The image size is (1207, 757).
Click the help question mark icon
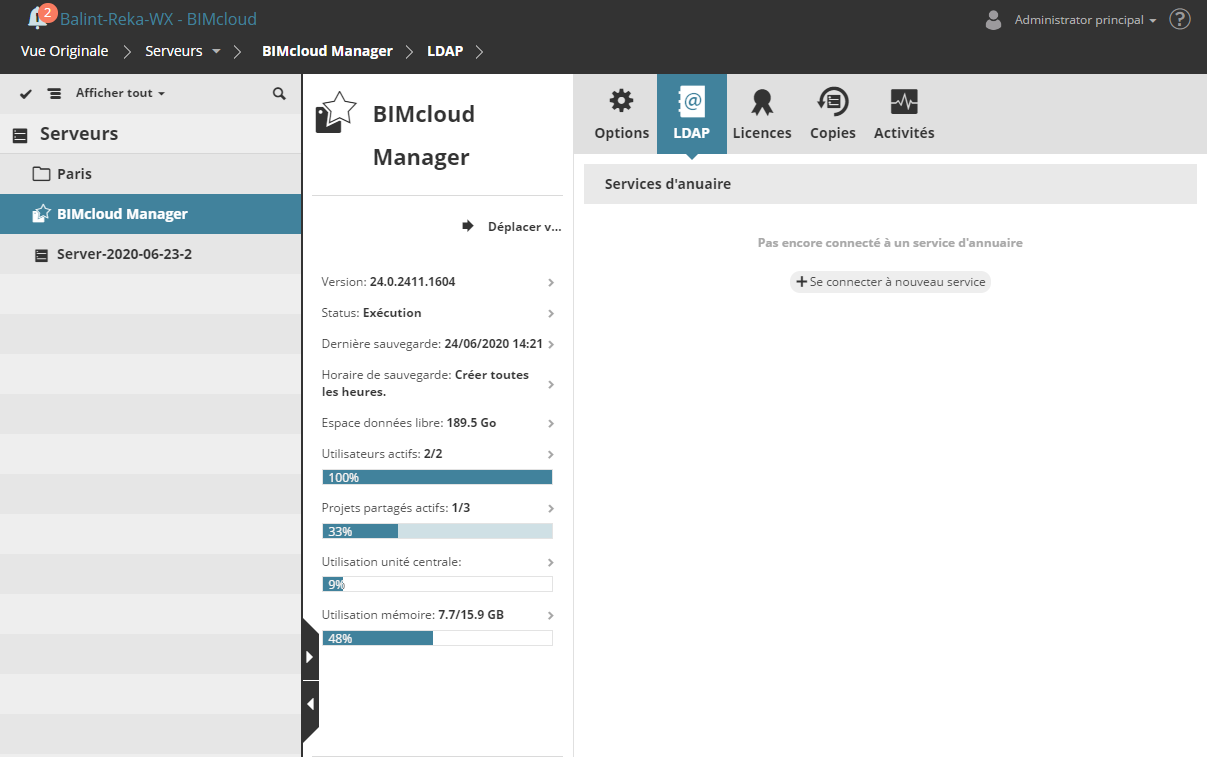point(1180,19)
